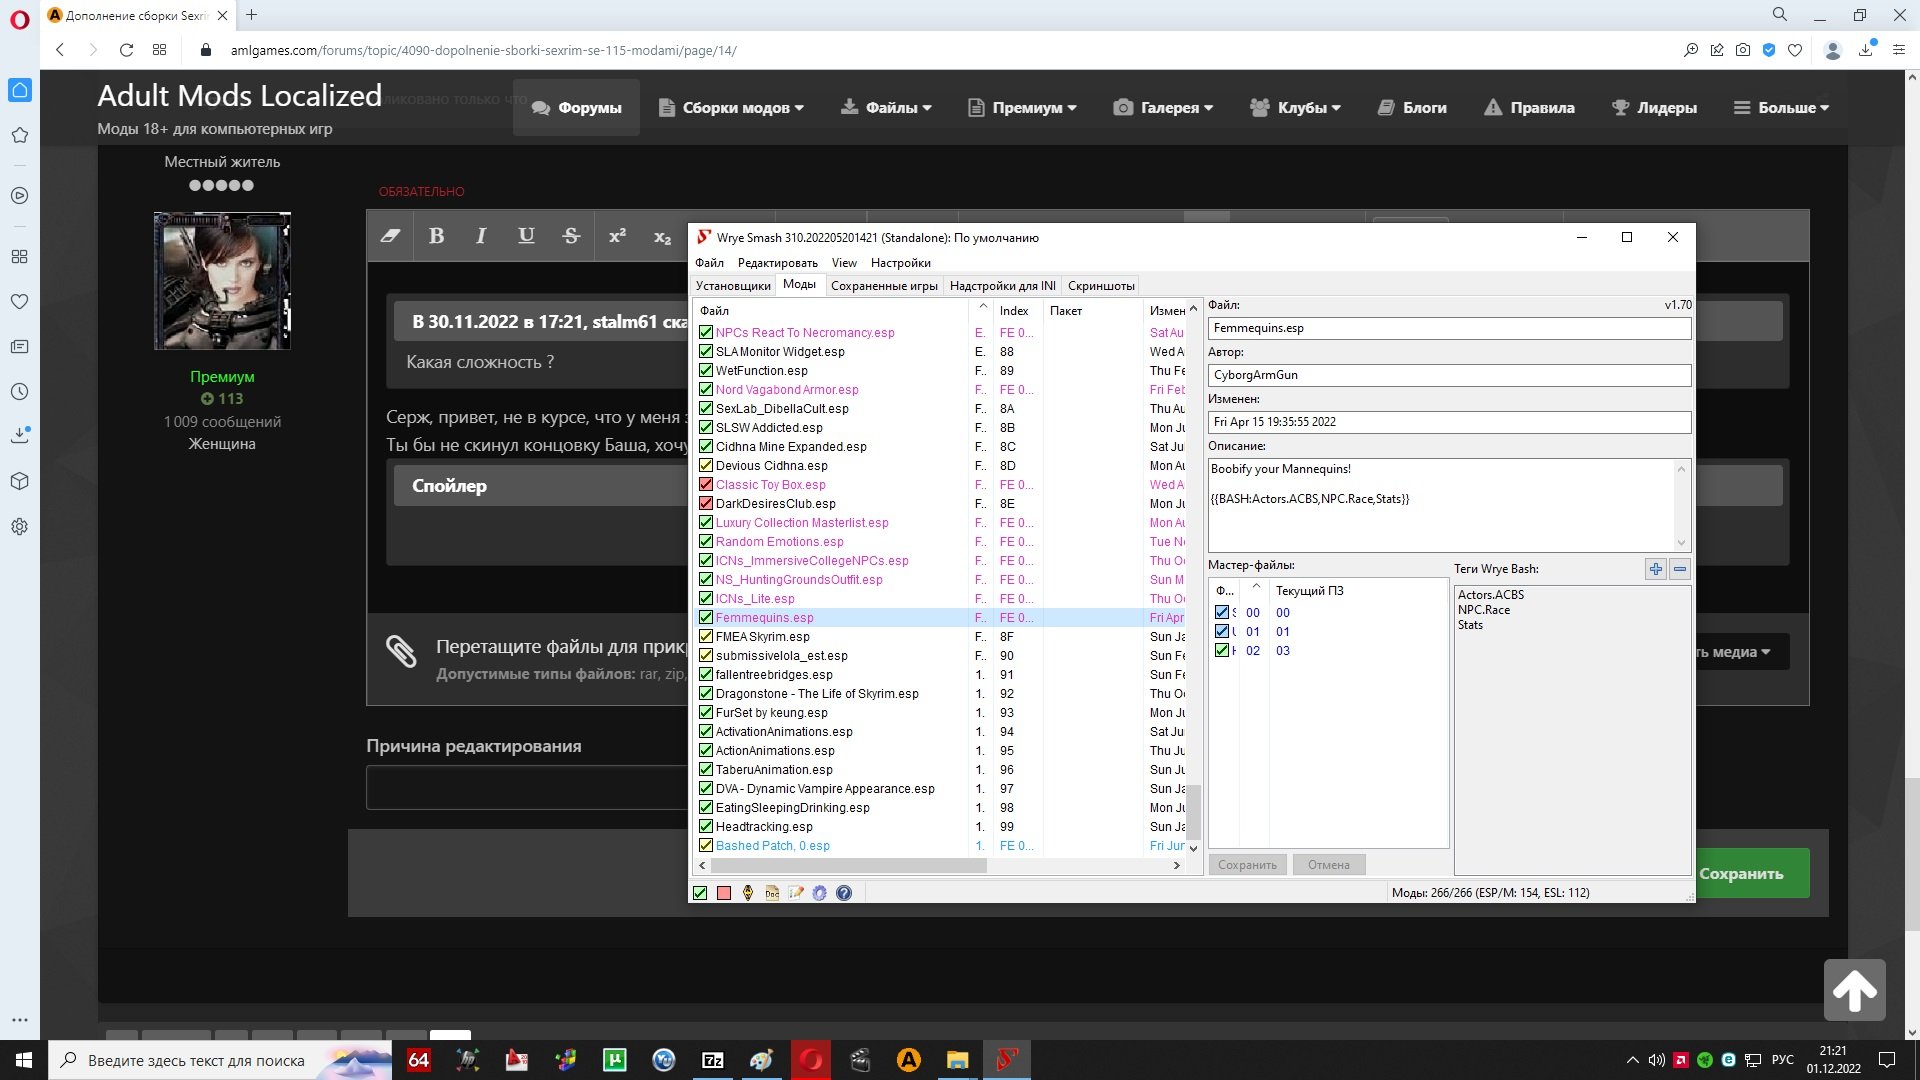Remove a Bash tag with minus button
The height and width of the screenshot is (1080, 1920).
point(1680,569)
